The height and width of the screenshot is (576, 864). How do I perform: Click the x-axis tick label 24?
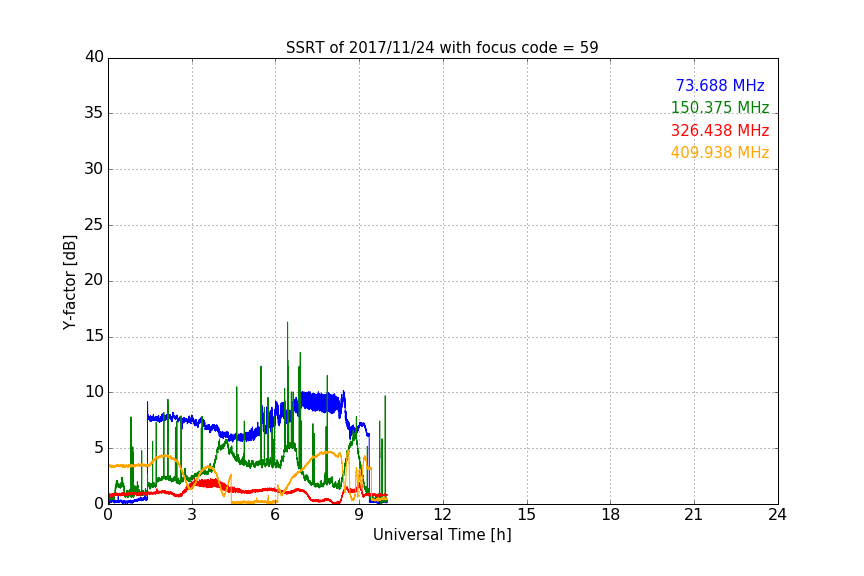777,515
